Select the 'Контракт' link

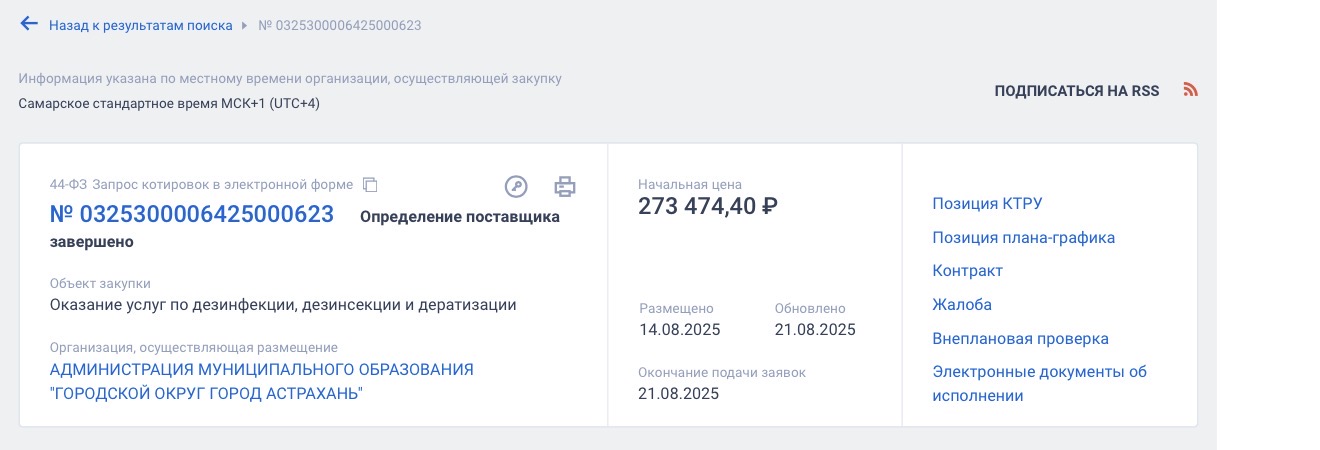[967, 271]
